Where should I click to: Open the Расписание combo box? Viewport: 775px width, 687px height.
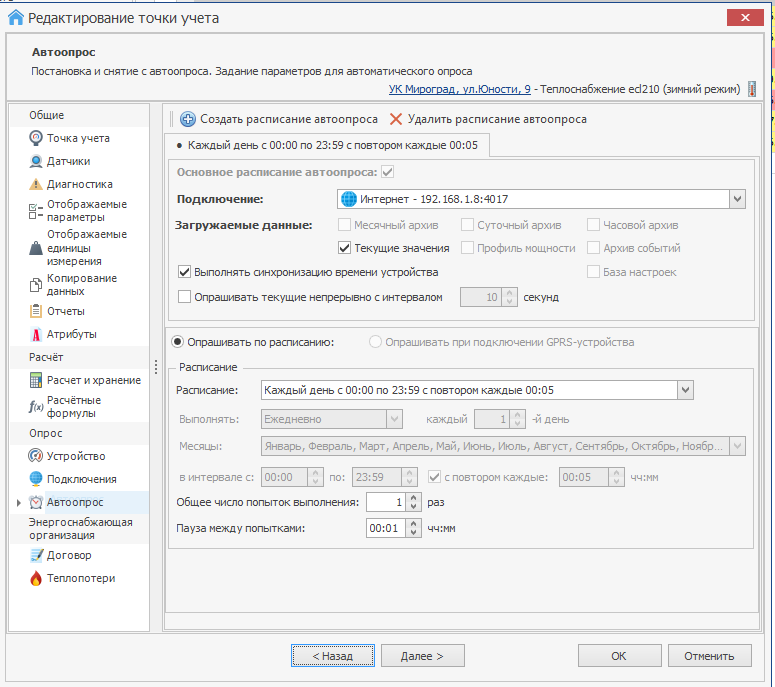point(685,390)
